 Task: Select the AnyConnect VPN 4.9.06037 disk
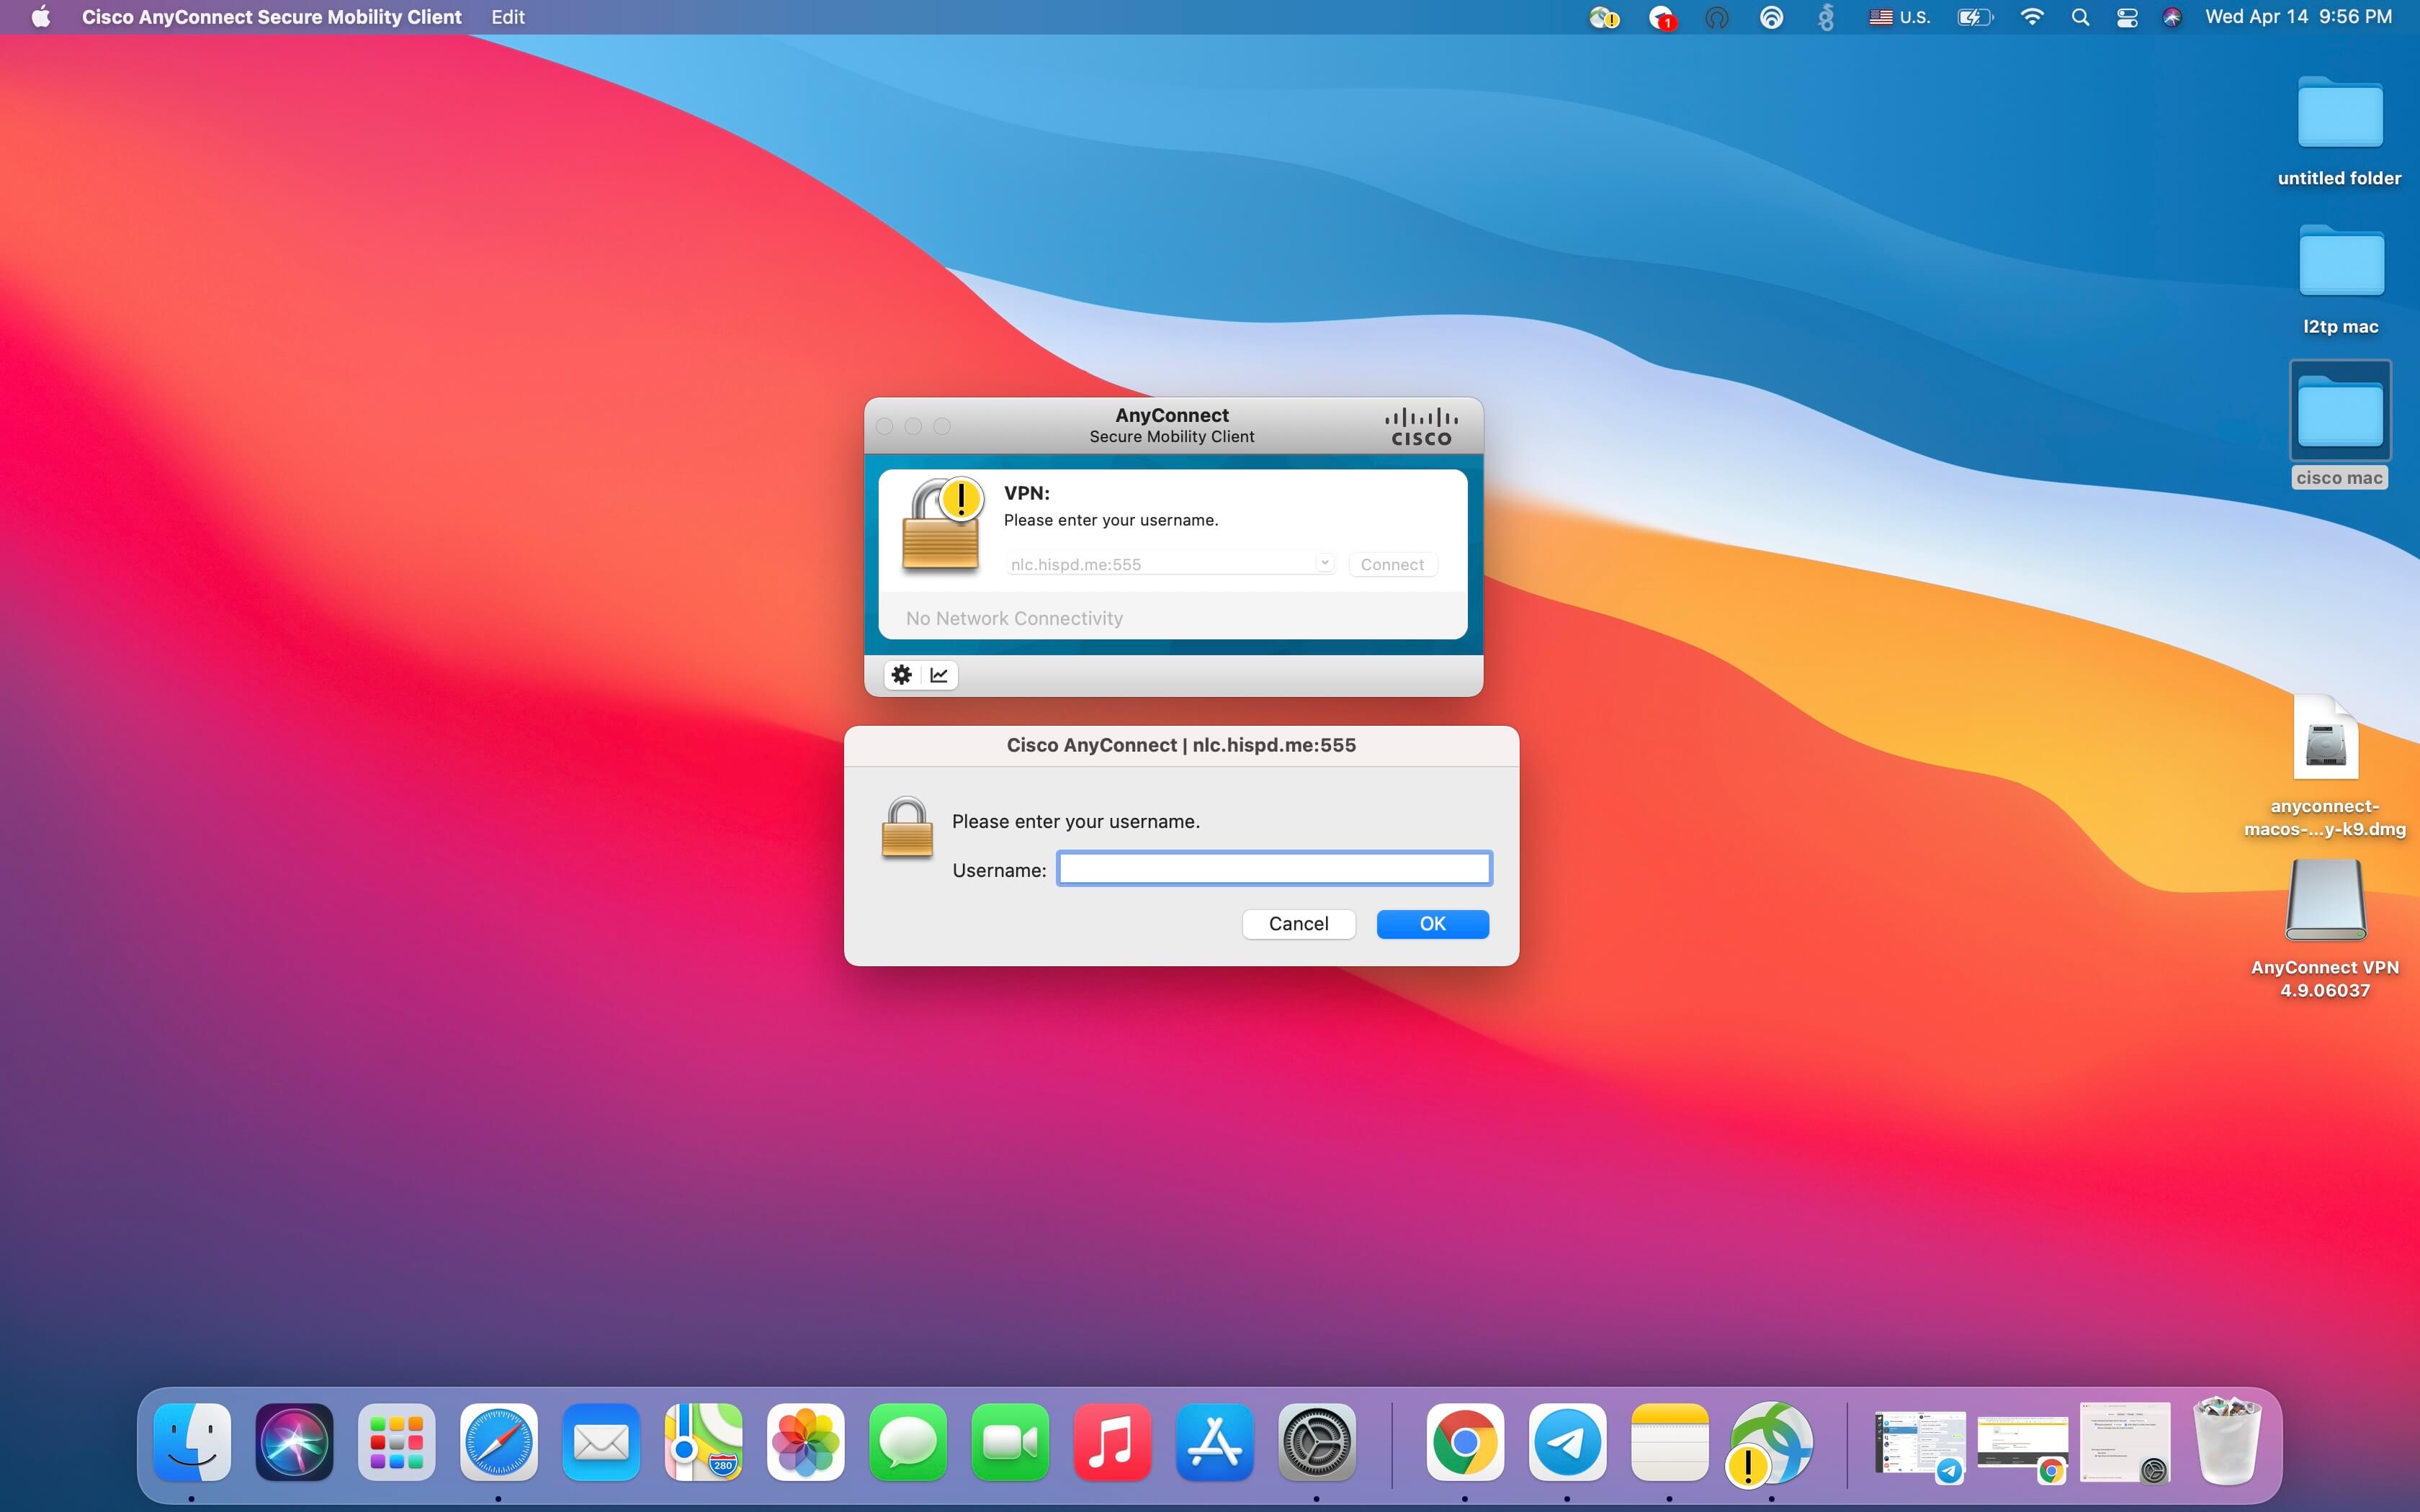2325,902
